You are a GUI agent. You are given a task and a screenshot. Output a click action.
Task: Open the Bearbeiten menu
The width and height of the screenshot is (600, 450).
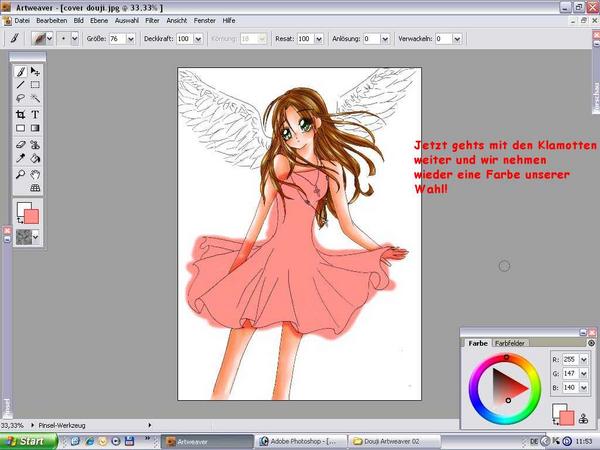52,21
